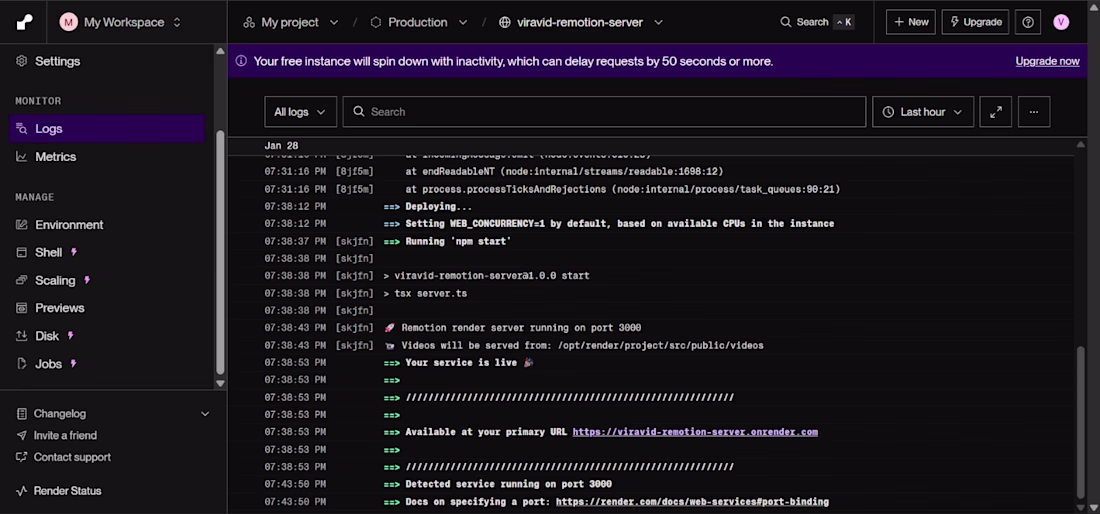Open the render.com docs port-binding link
This screenshot has height=514, width=1100.
tap(692, 502)
